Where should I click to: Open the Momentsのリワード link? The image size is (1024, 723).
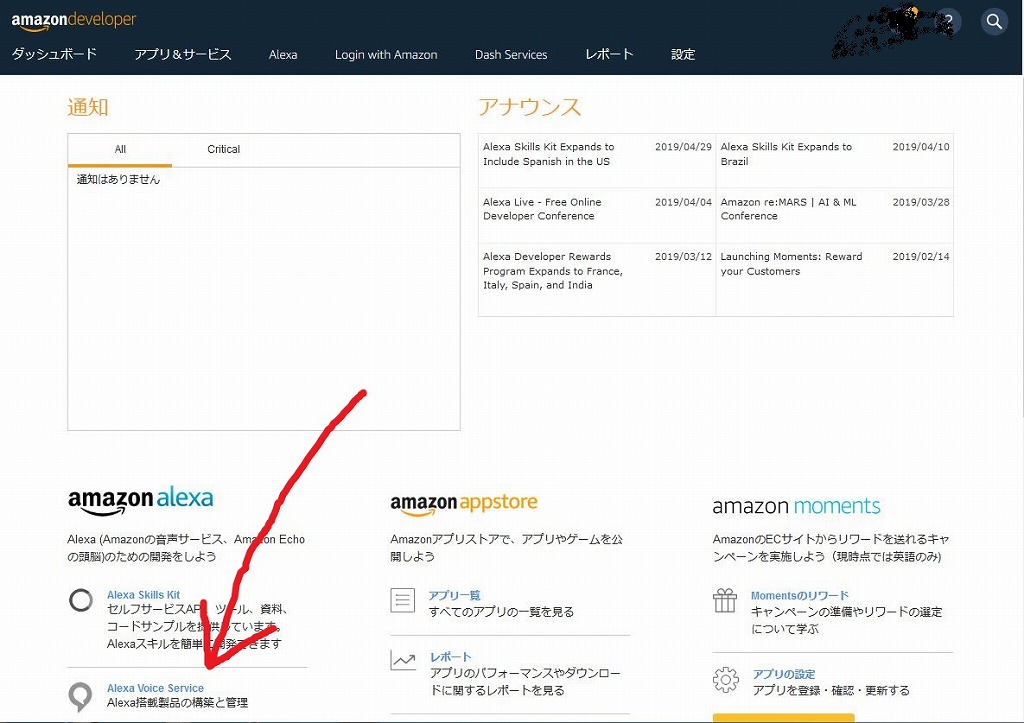pos(799,596)
